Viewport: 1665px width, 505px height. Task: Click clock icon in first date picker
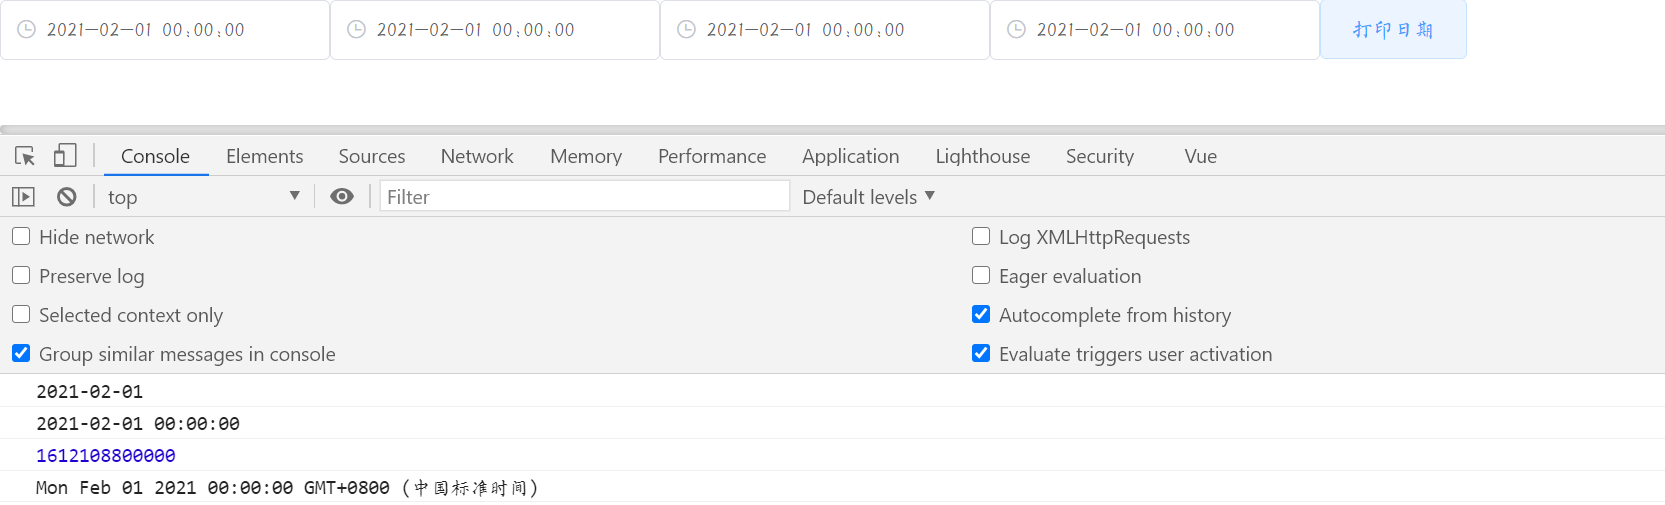pos(27,30)
